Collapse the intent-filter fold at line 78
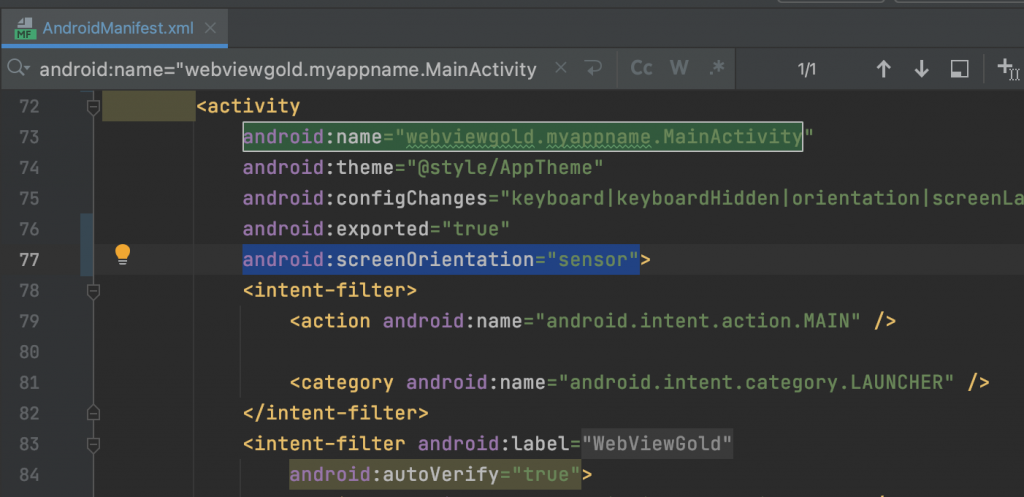Viewport: 1024px width, 497px height. (x=93, y=290)
